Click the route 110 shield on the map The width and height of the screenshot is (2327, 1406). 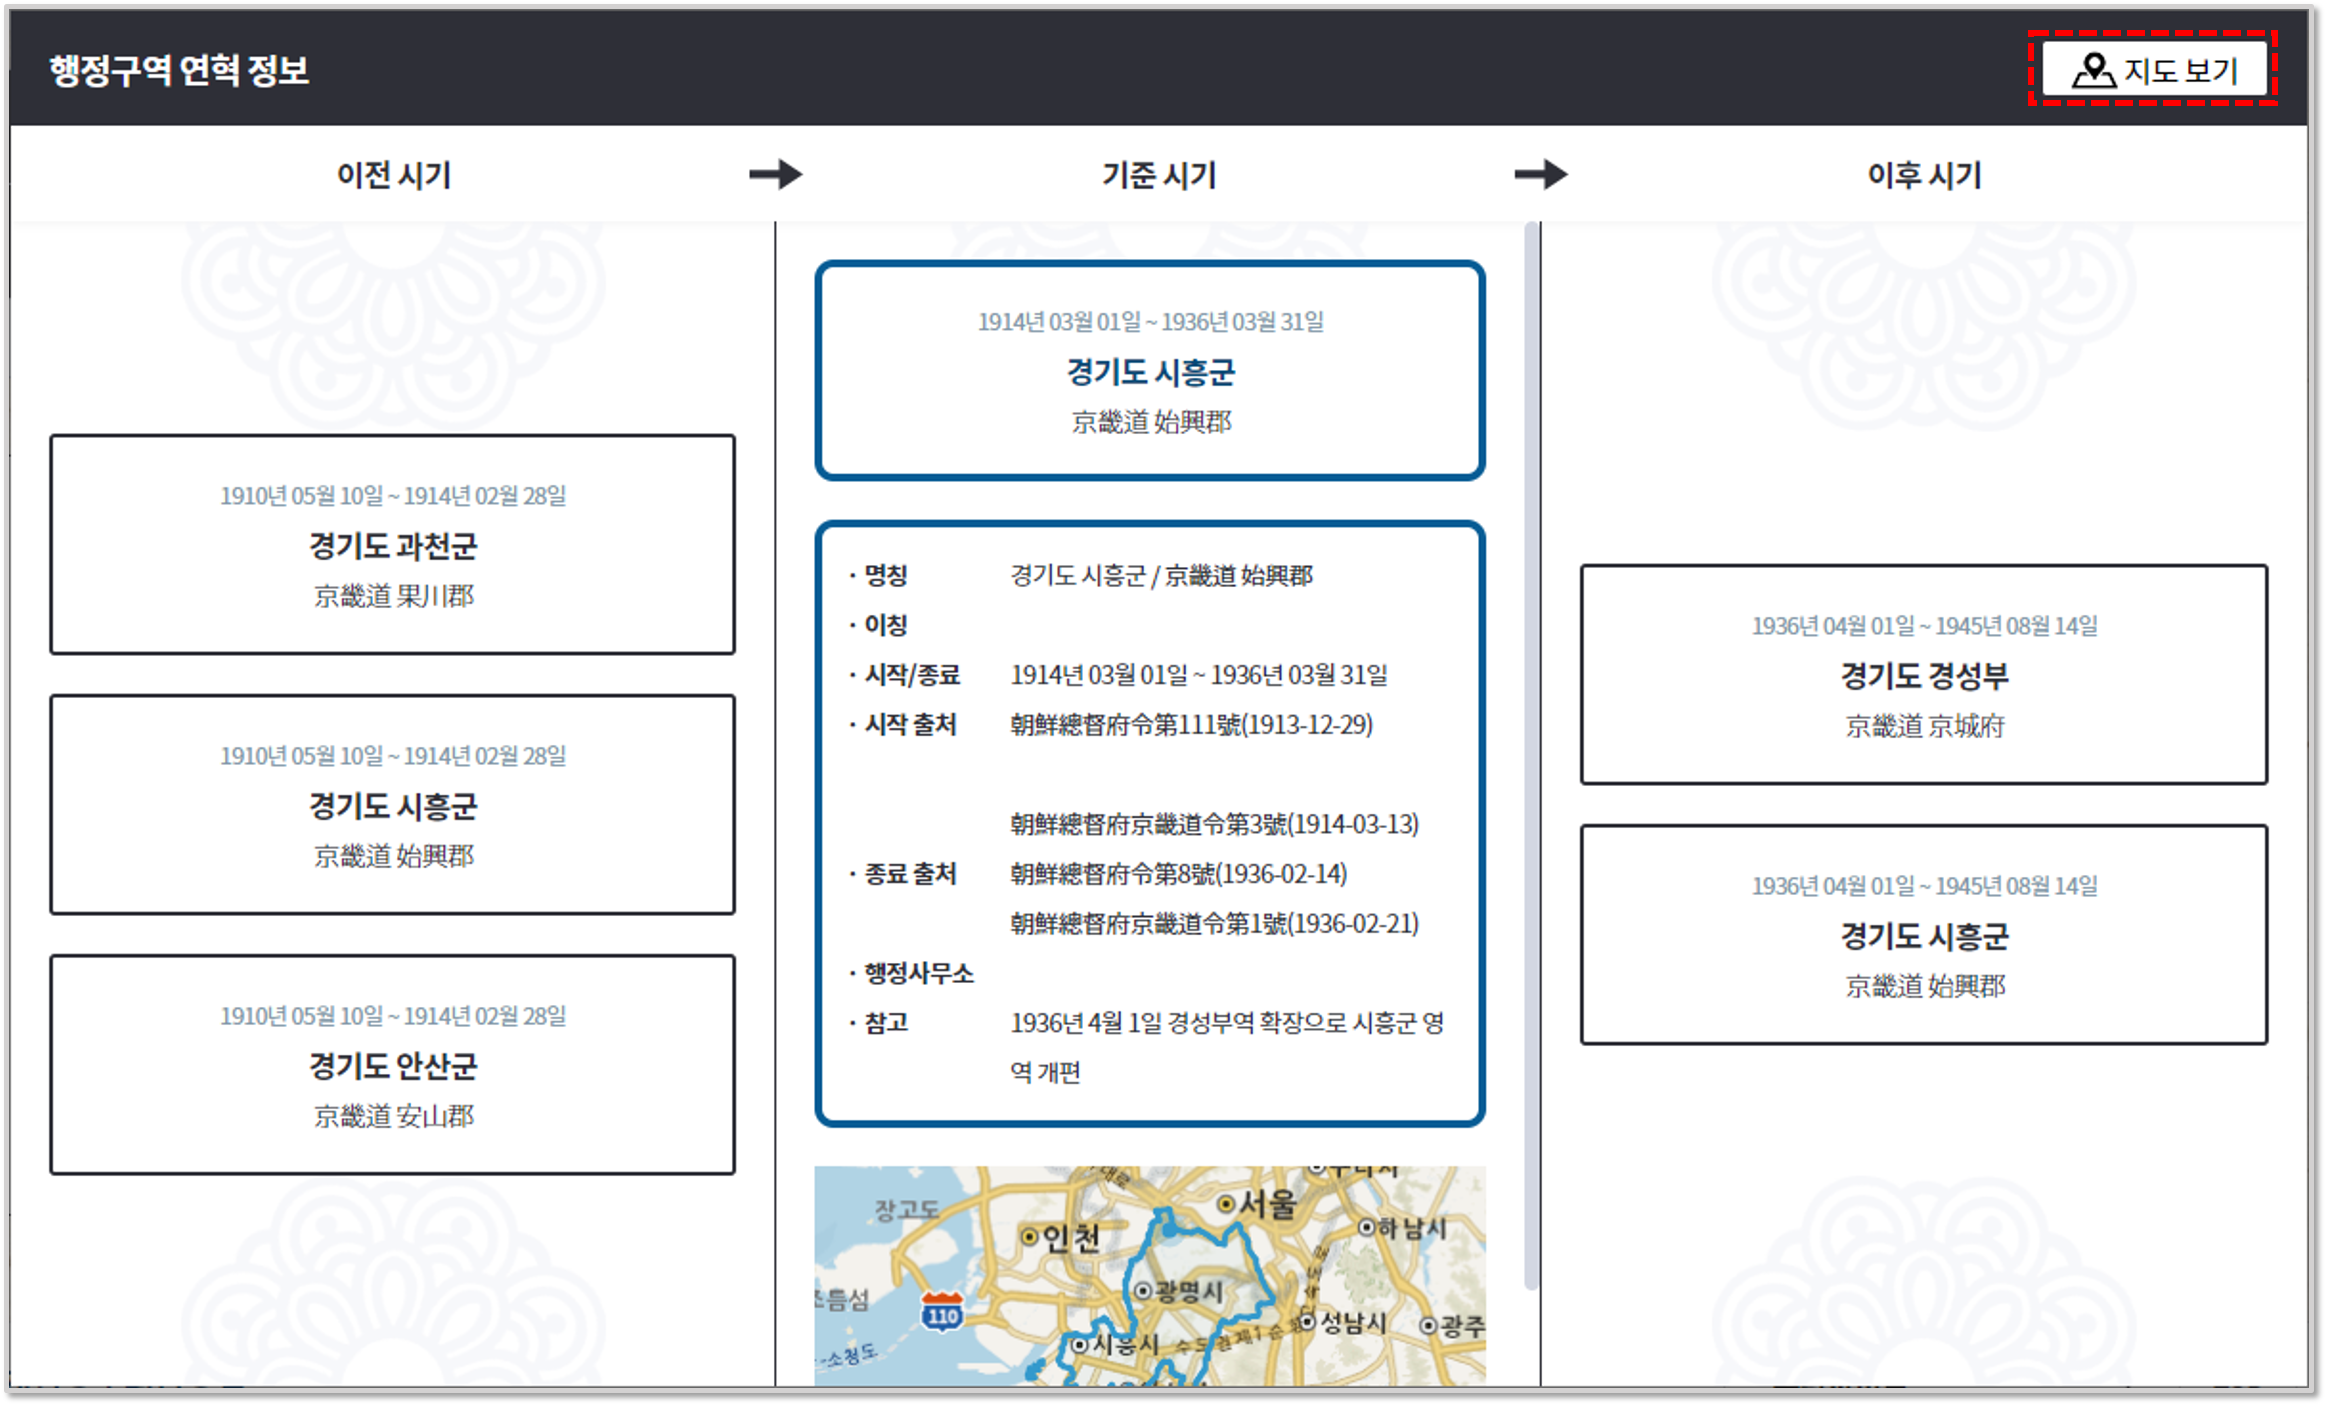click(x=942, y=1312)
